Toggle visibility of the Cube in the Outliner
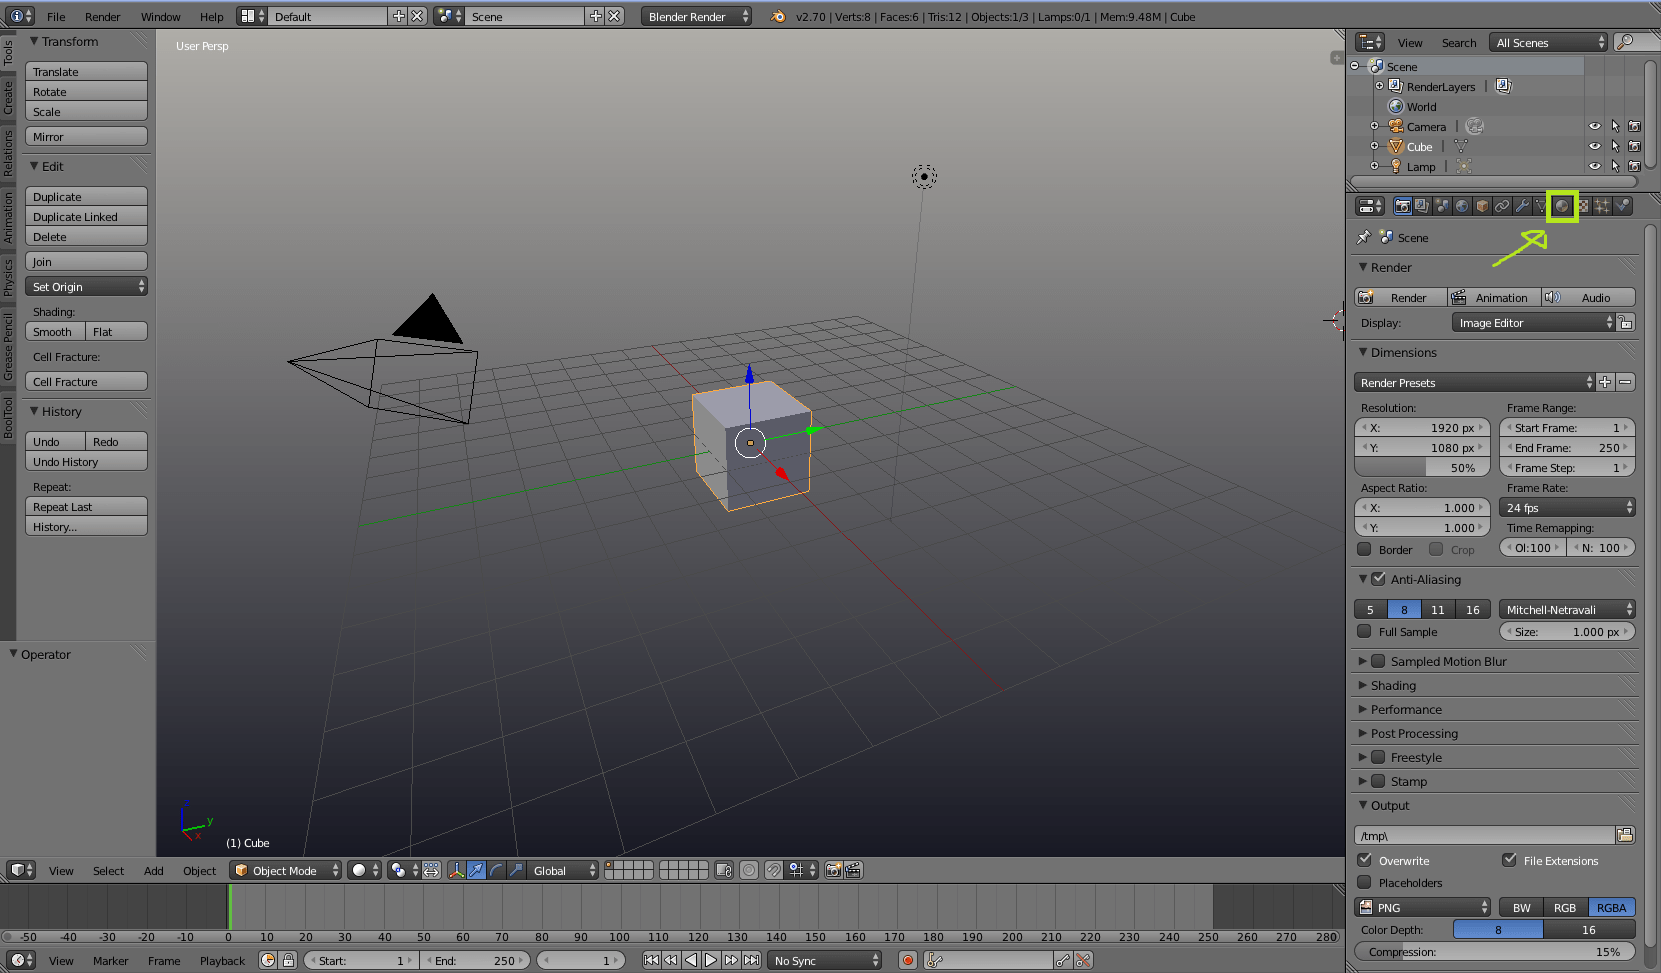Screen dimensions: 1661x973 1594,146
